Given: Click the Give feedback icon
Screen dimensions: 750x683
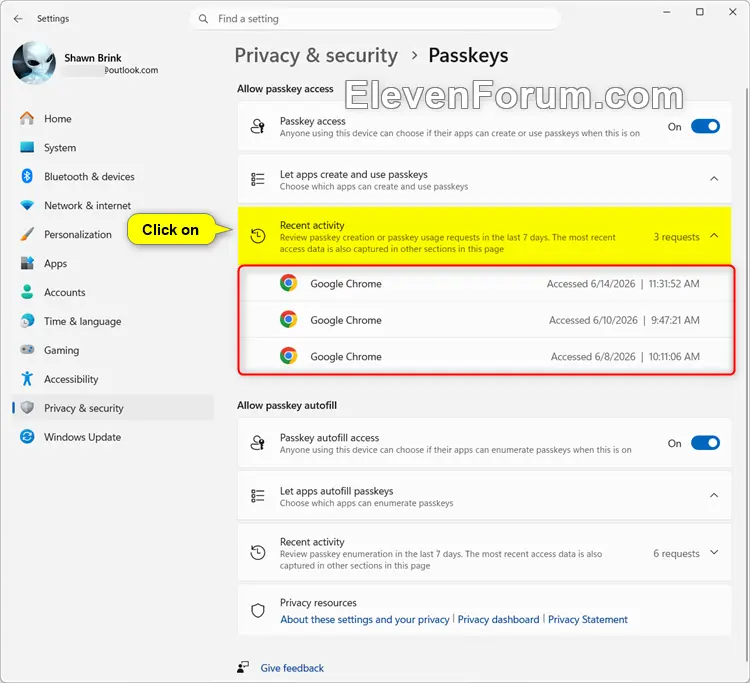Looking at the screenshot, I should 243,667.
